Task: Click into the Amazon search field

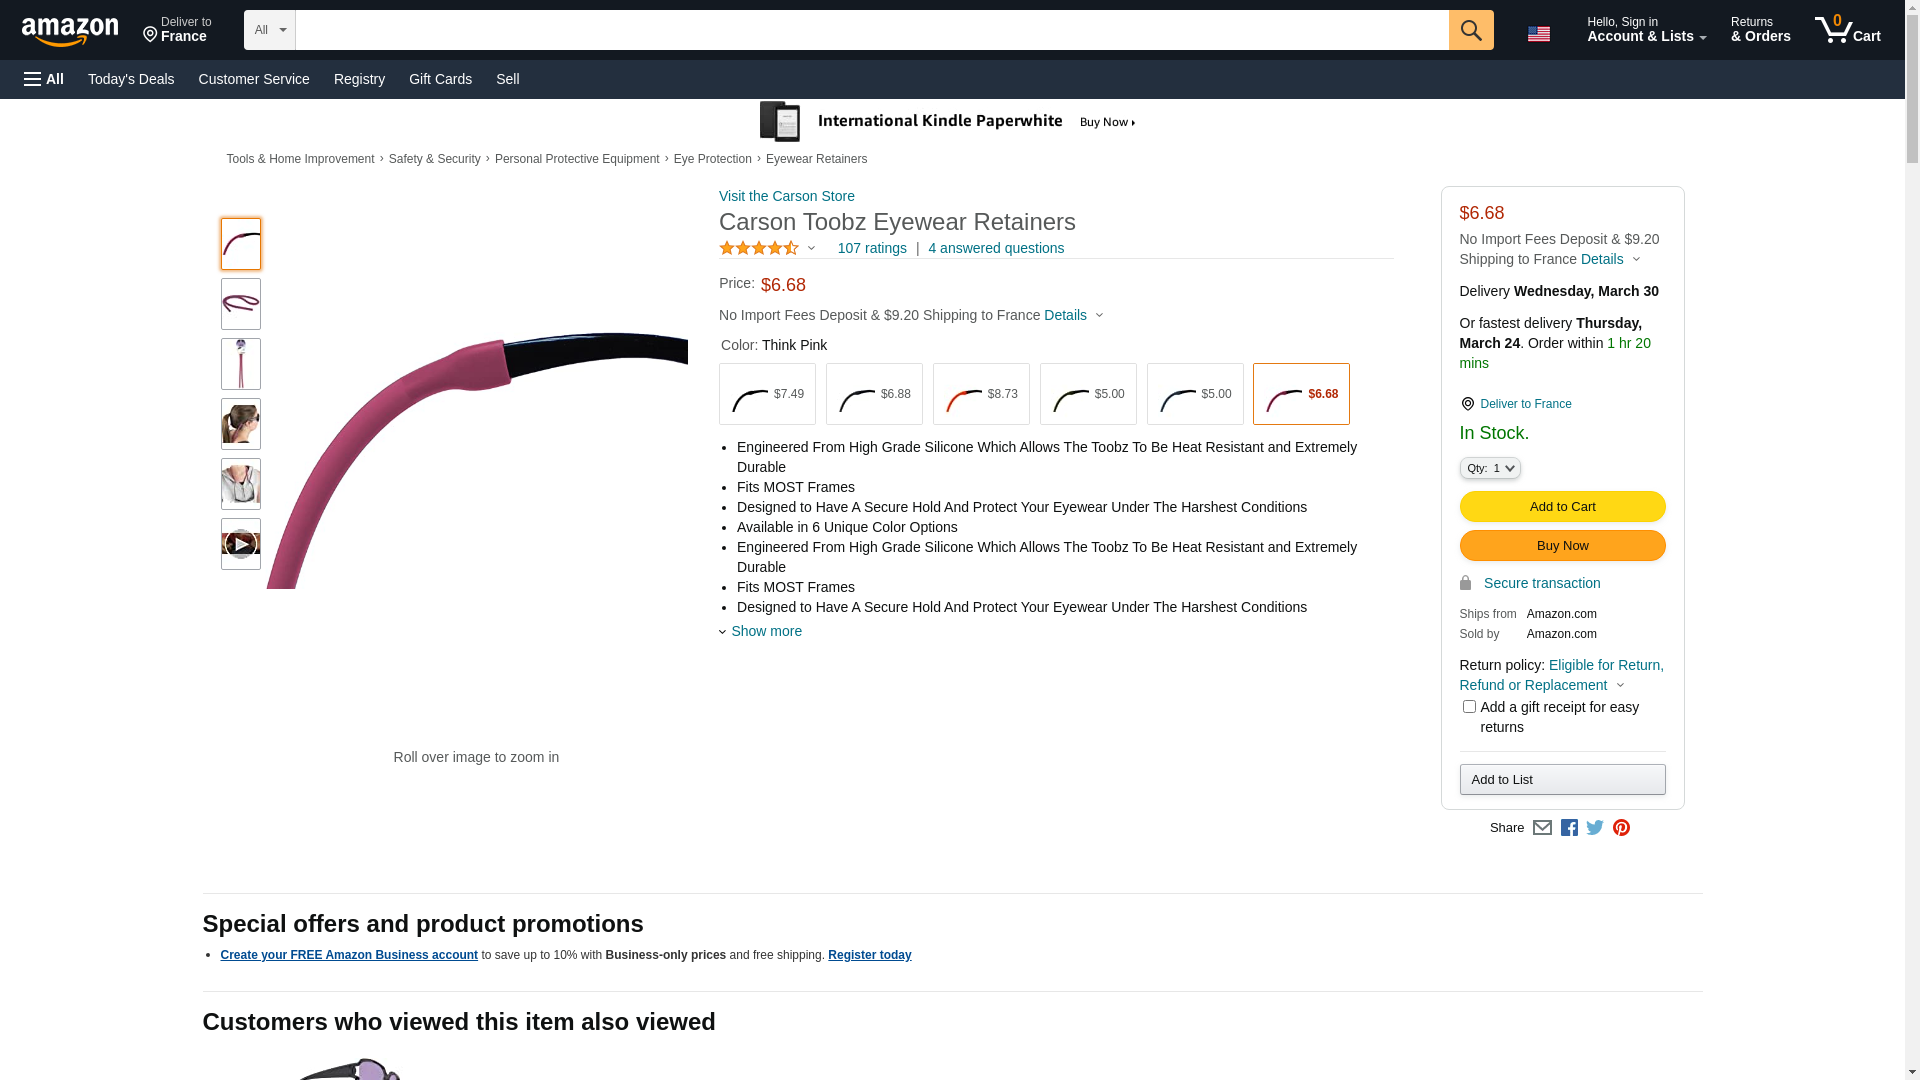Action: coord(871,30)
